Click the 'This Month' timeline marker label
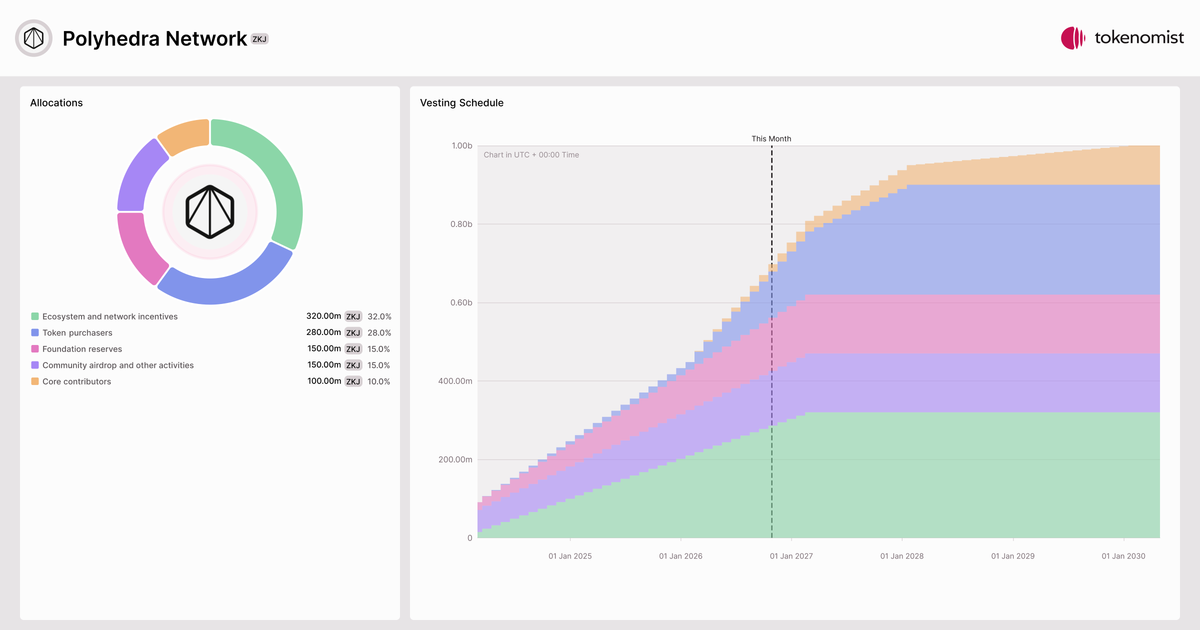This screenshot has height=630, width=1200. pyautogui.click(x=771, y=139)
